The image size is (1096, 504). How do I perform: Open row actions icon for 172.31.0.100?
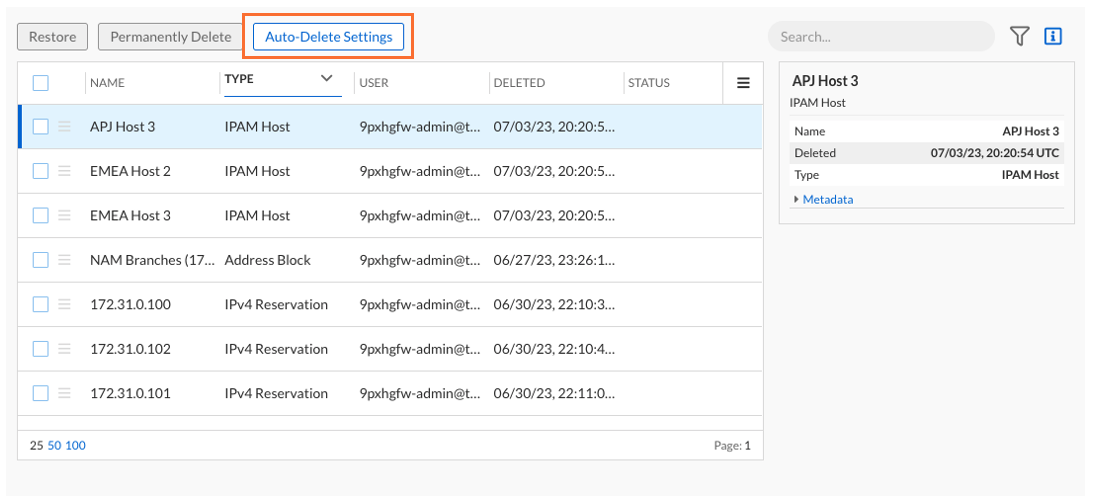point(65,304)
